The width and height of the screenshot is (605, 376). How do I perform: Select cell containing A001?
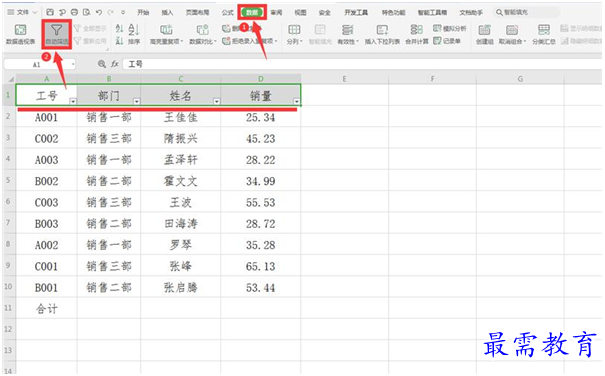coord(46,117)
